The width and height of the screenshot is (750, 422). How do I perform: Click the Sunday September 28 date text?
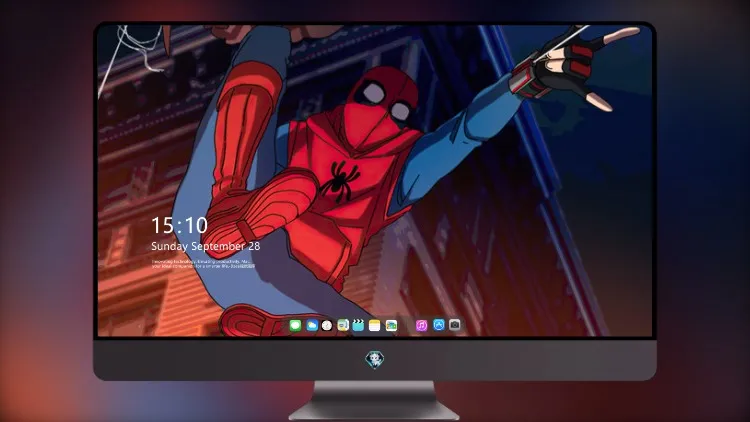coord(206,246)
